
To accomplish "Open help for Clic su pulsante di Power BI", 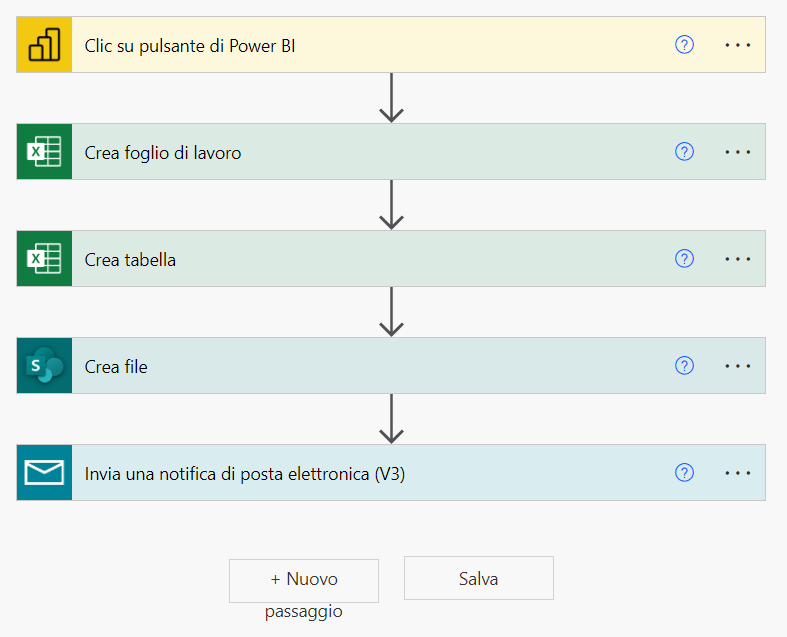I will pyautogui.click(x=684, y=45).
